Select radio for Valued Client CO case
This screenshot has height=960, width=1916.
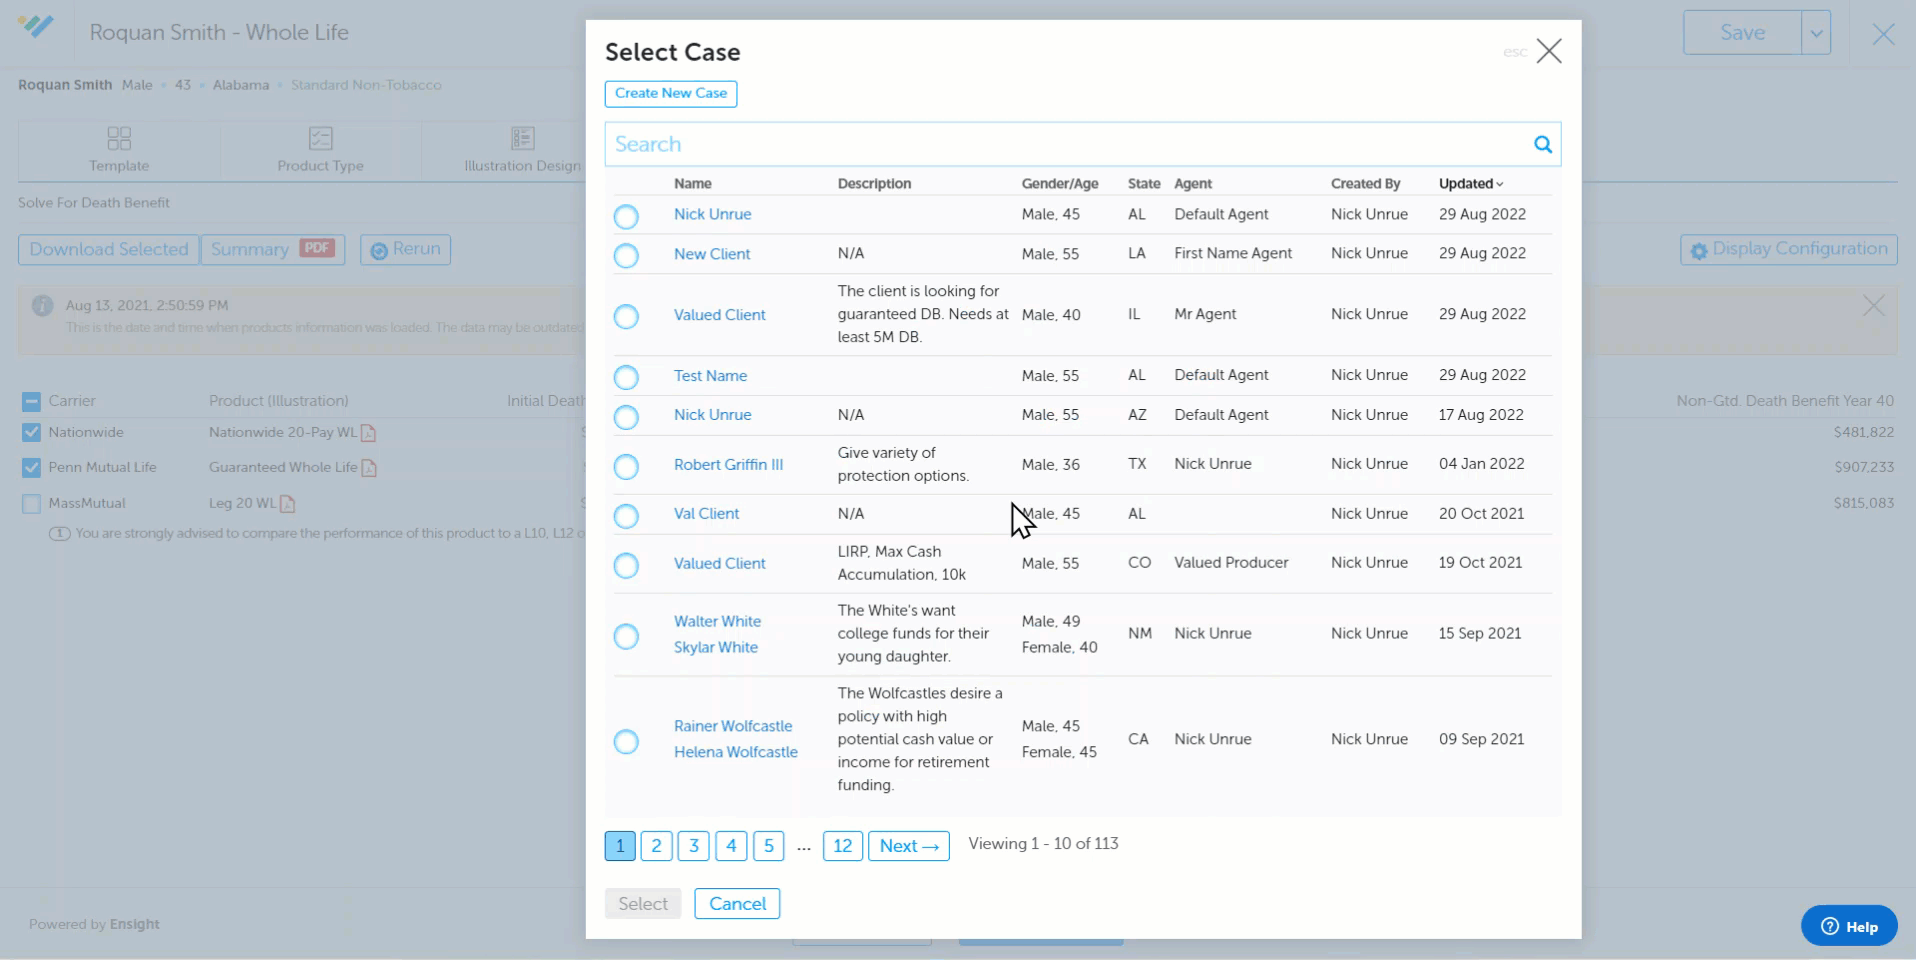tap(626, 565)
